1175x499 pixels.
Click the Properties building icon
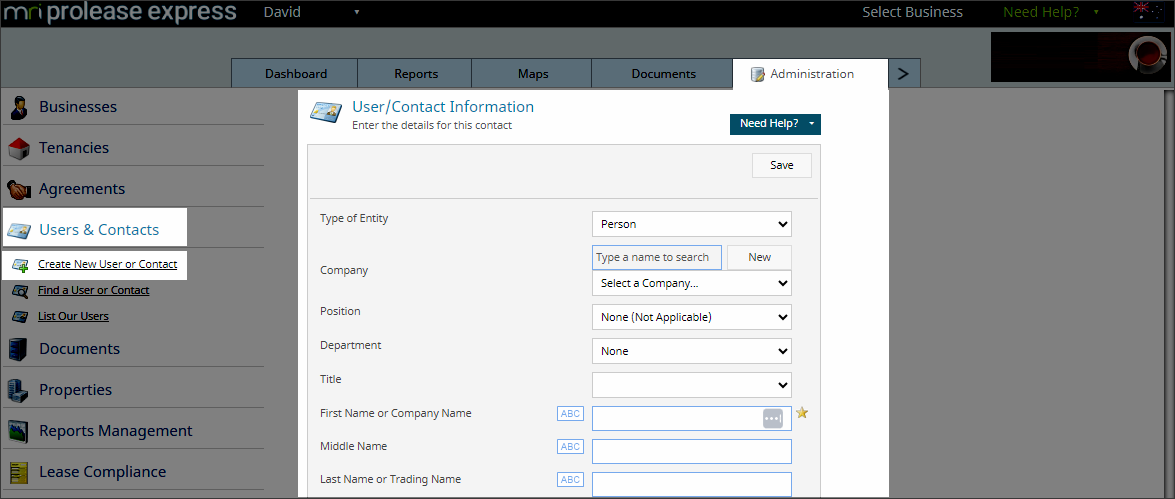pyautogui.click(x=19, y=390)
